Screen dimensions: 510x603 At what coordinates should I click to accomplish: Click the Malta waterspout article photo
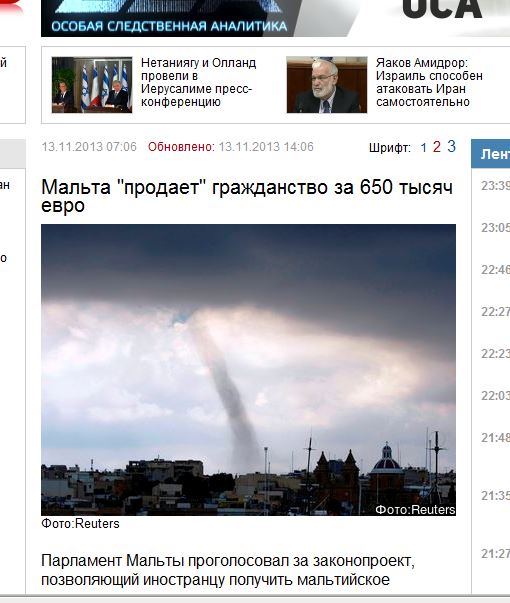pos(248,370)
